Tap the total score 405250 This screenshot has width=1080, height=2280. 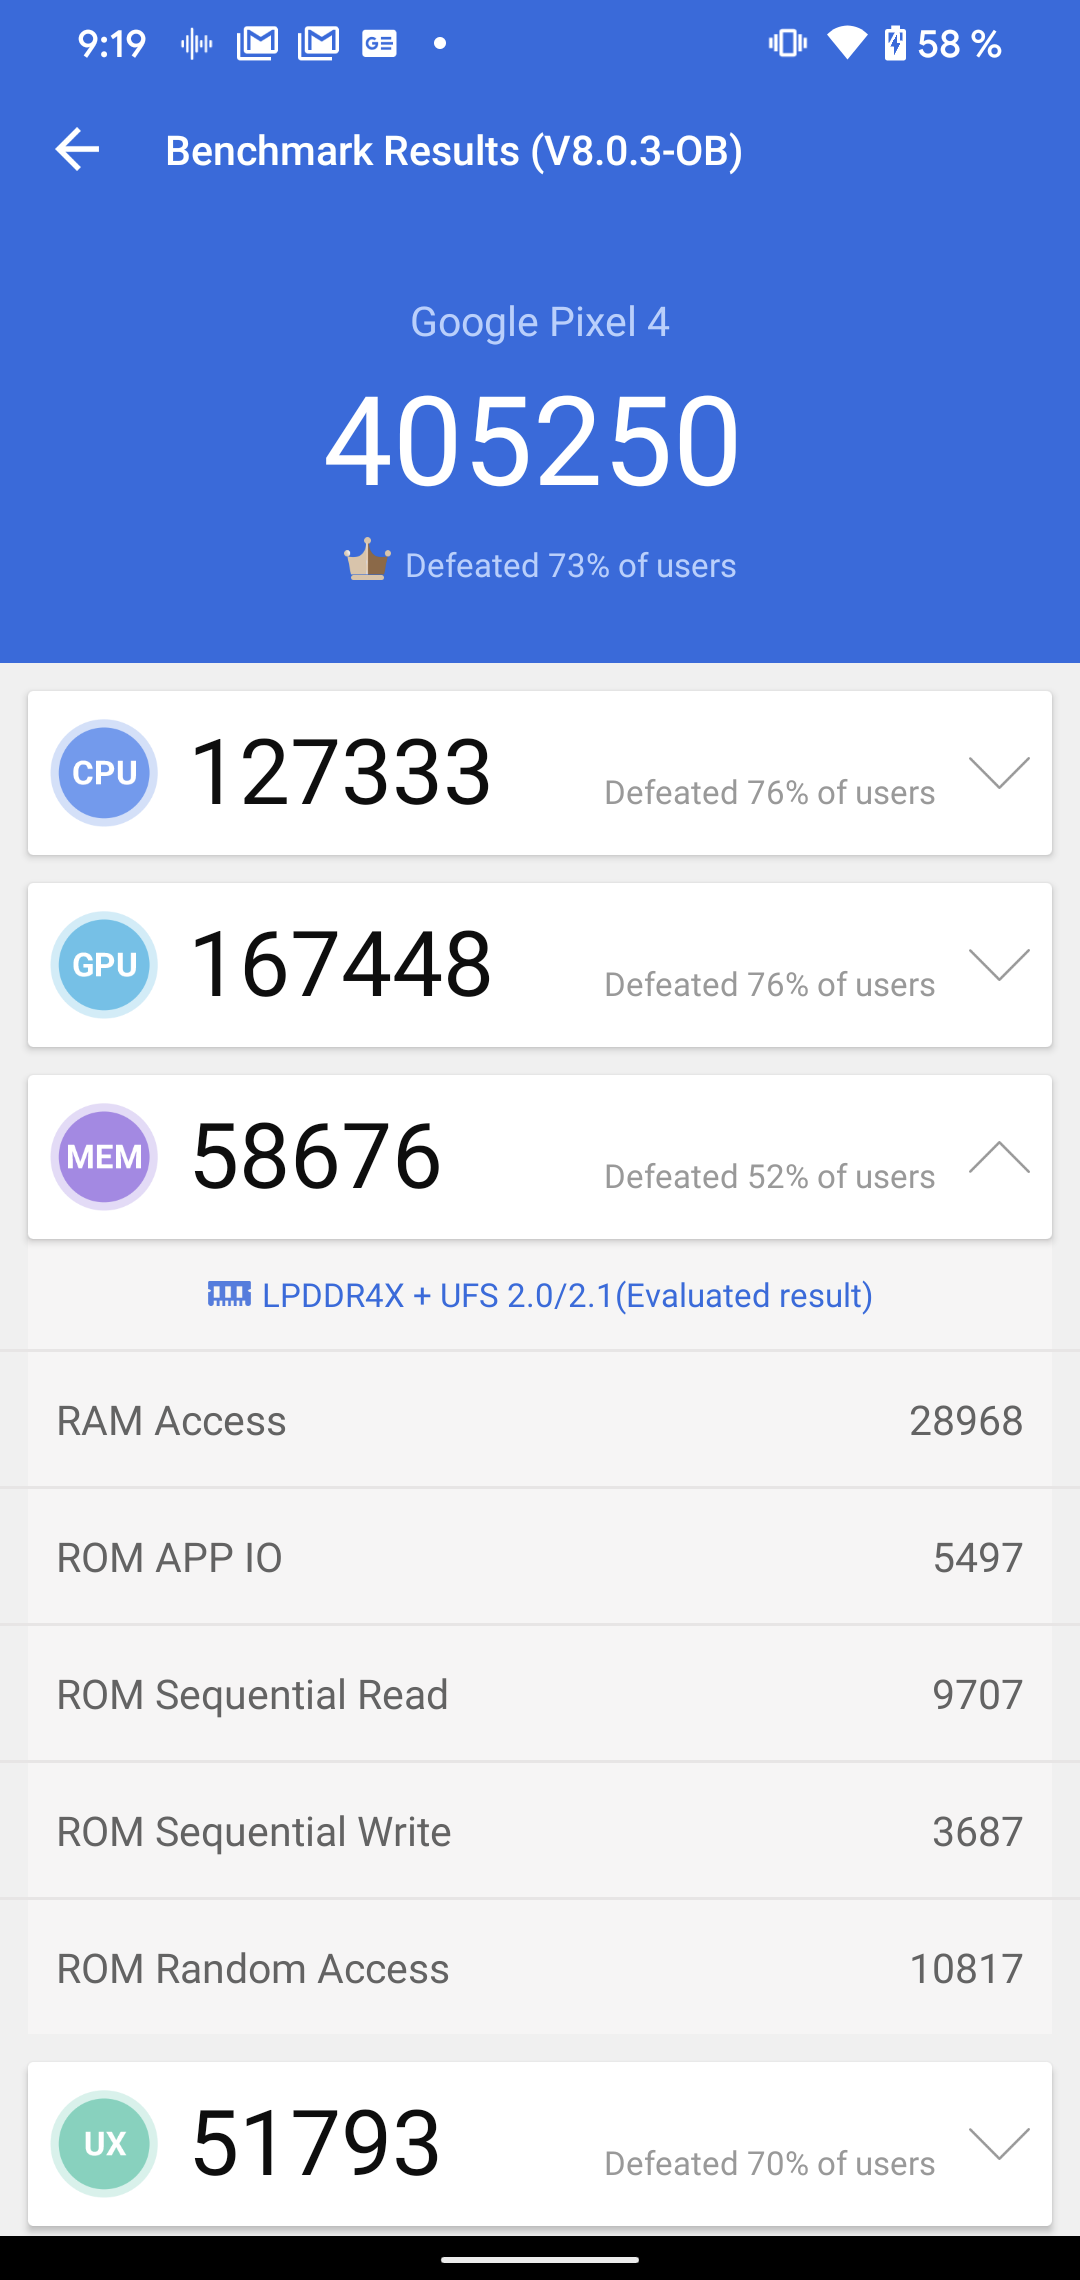(x=532, y=441)
